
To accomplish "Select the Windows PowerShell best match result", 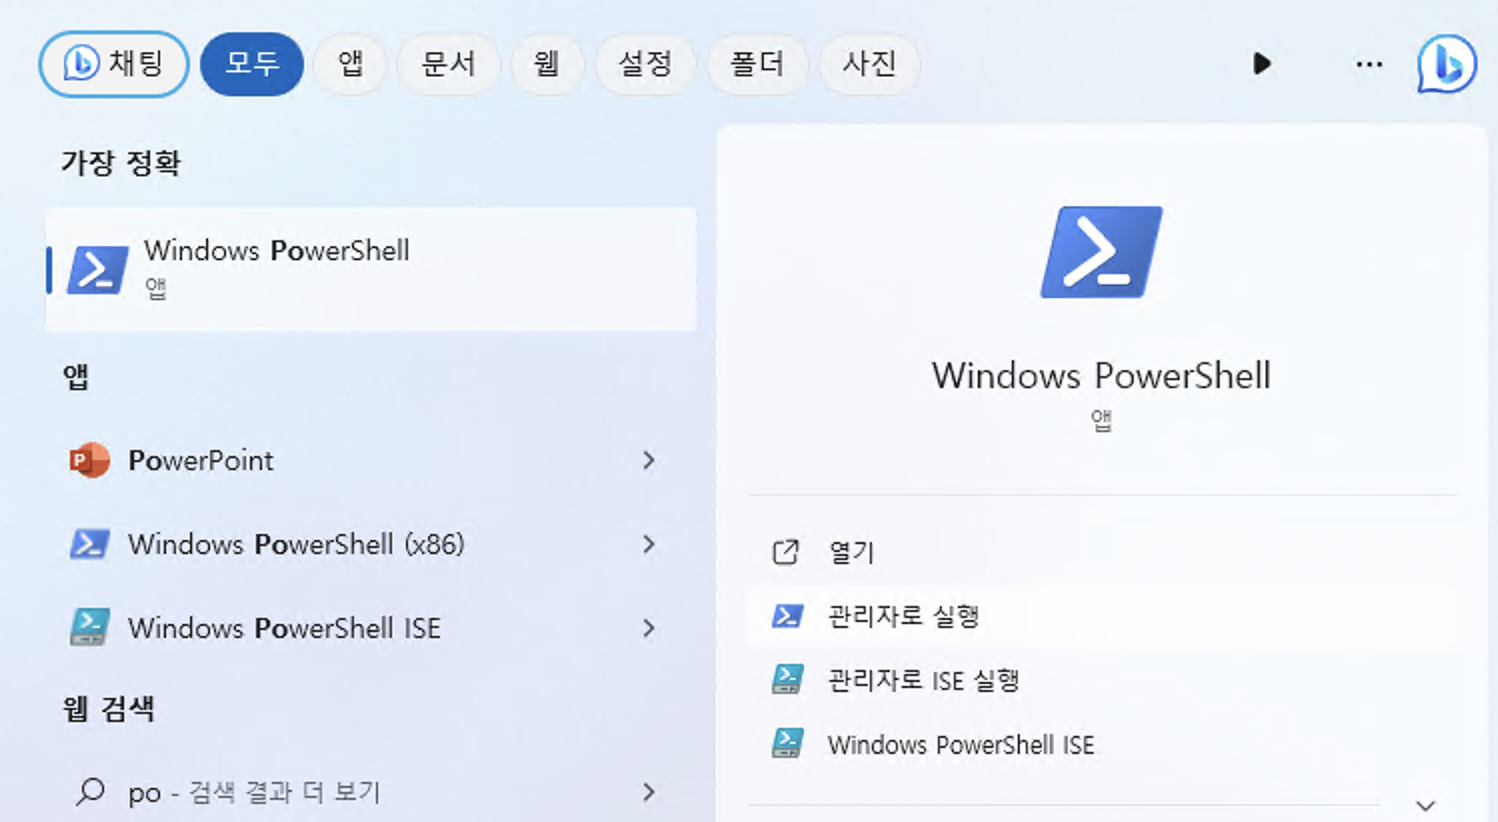I will [x=371, y=270].
